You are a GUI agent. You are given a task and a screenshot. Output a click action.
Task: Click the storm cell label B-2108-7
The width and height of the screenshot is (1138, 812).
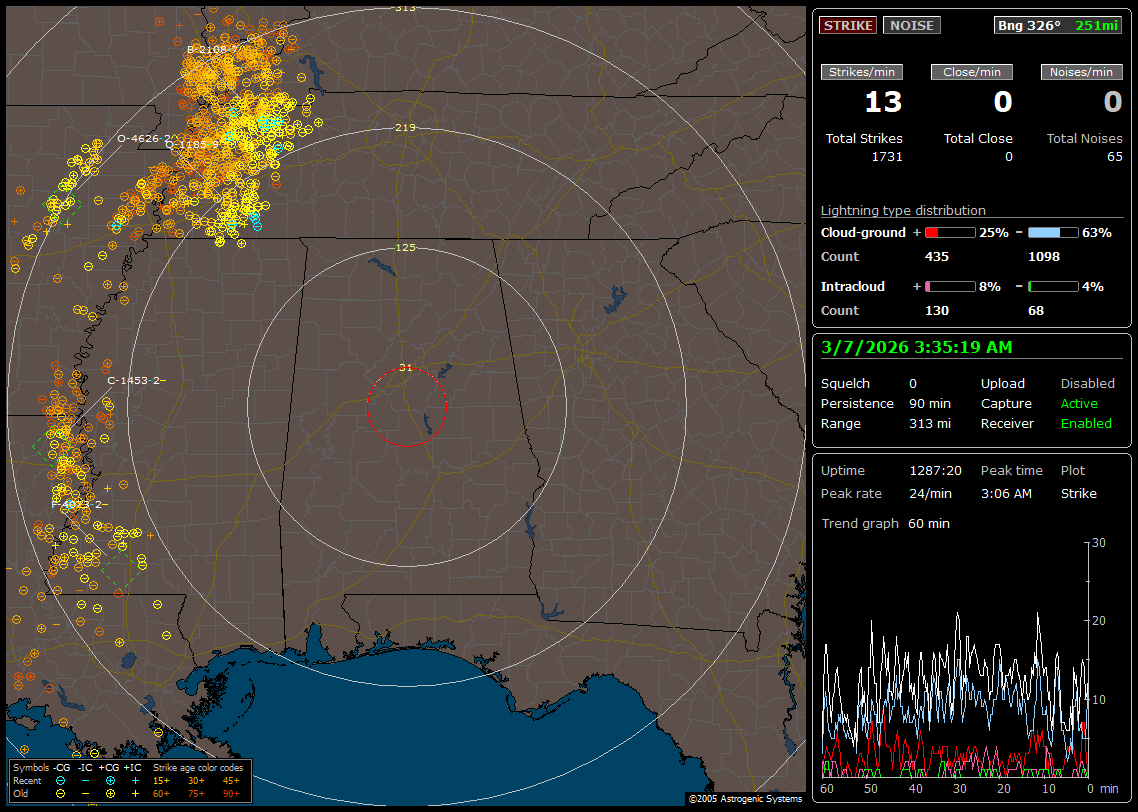click(x=212, y=48)
